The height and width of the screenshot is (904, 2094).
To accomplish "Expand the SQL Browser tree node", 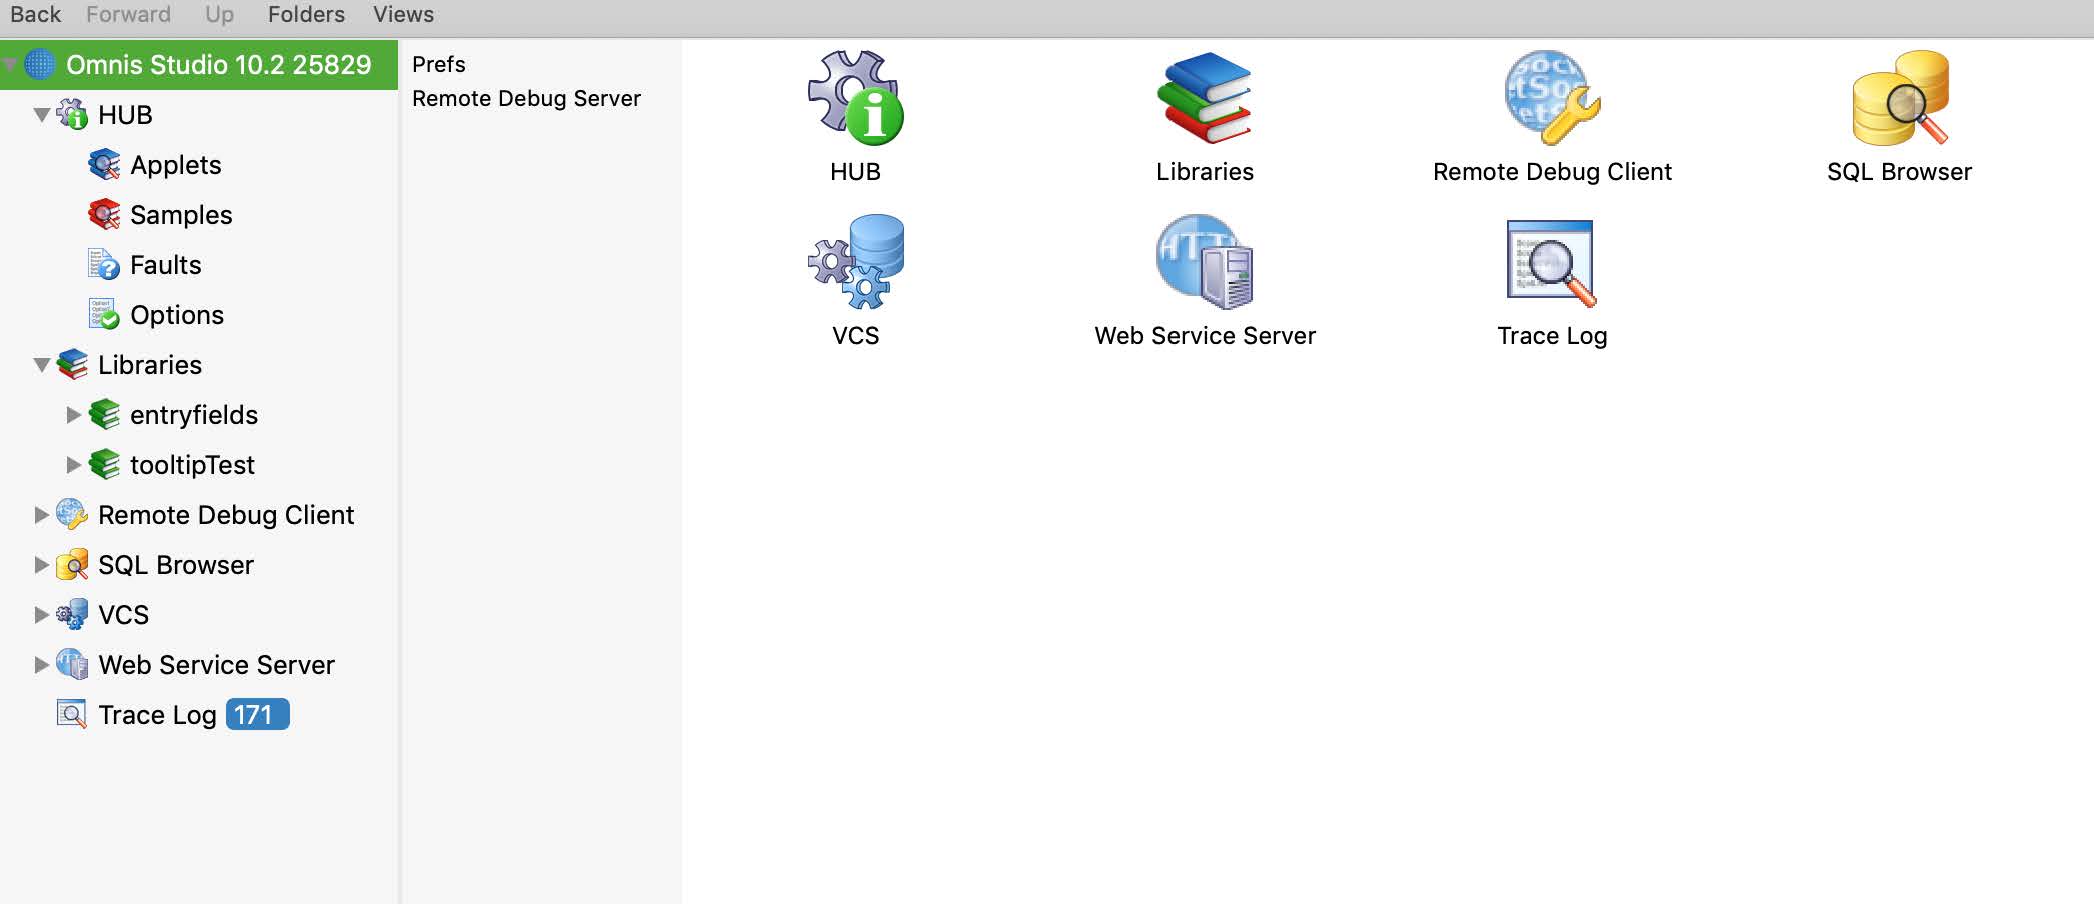I will point(41,565).
